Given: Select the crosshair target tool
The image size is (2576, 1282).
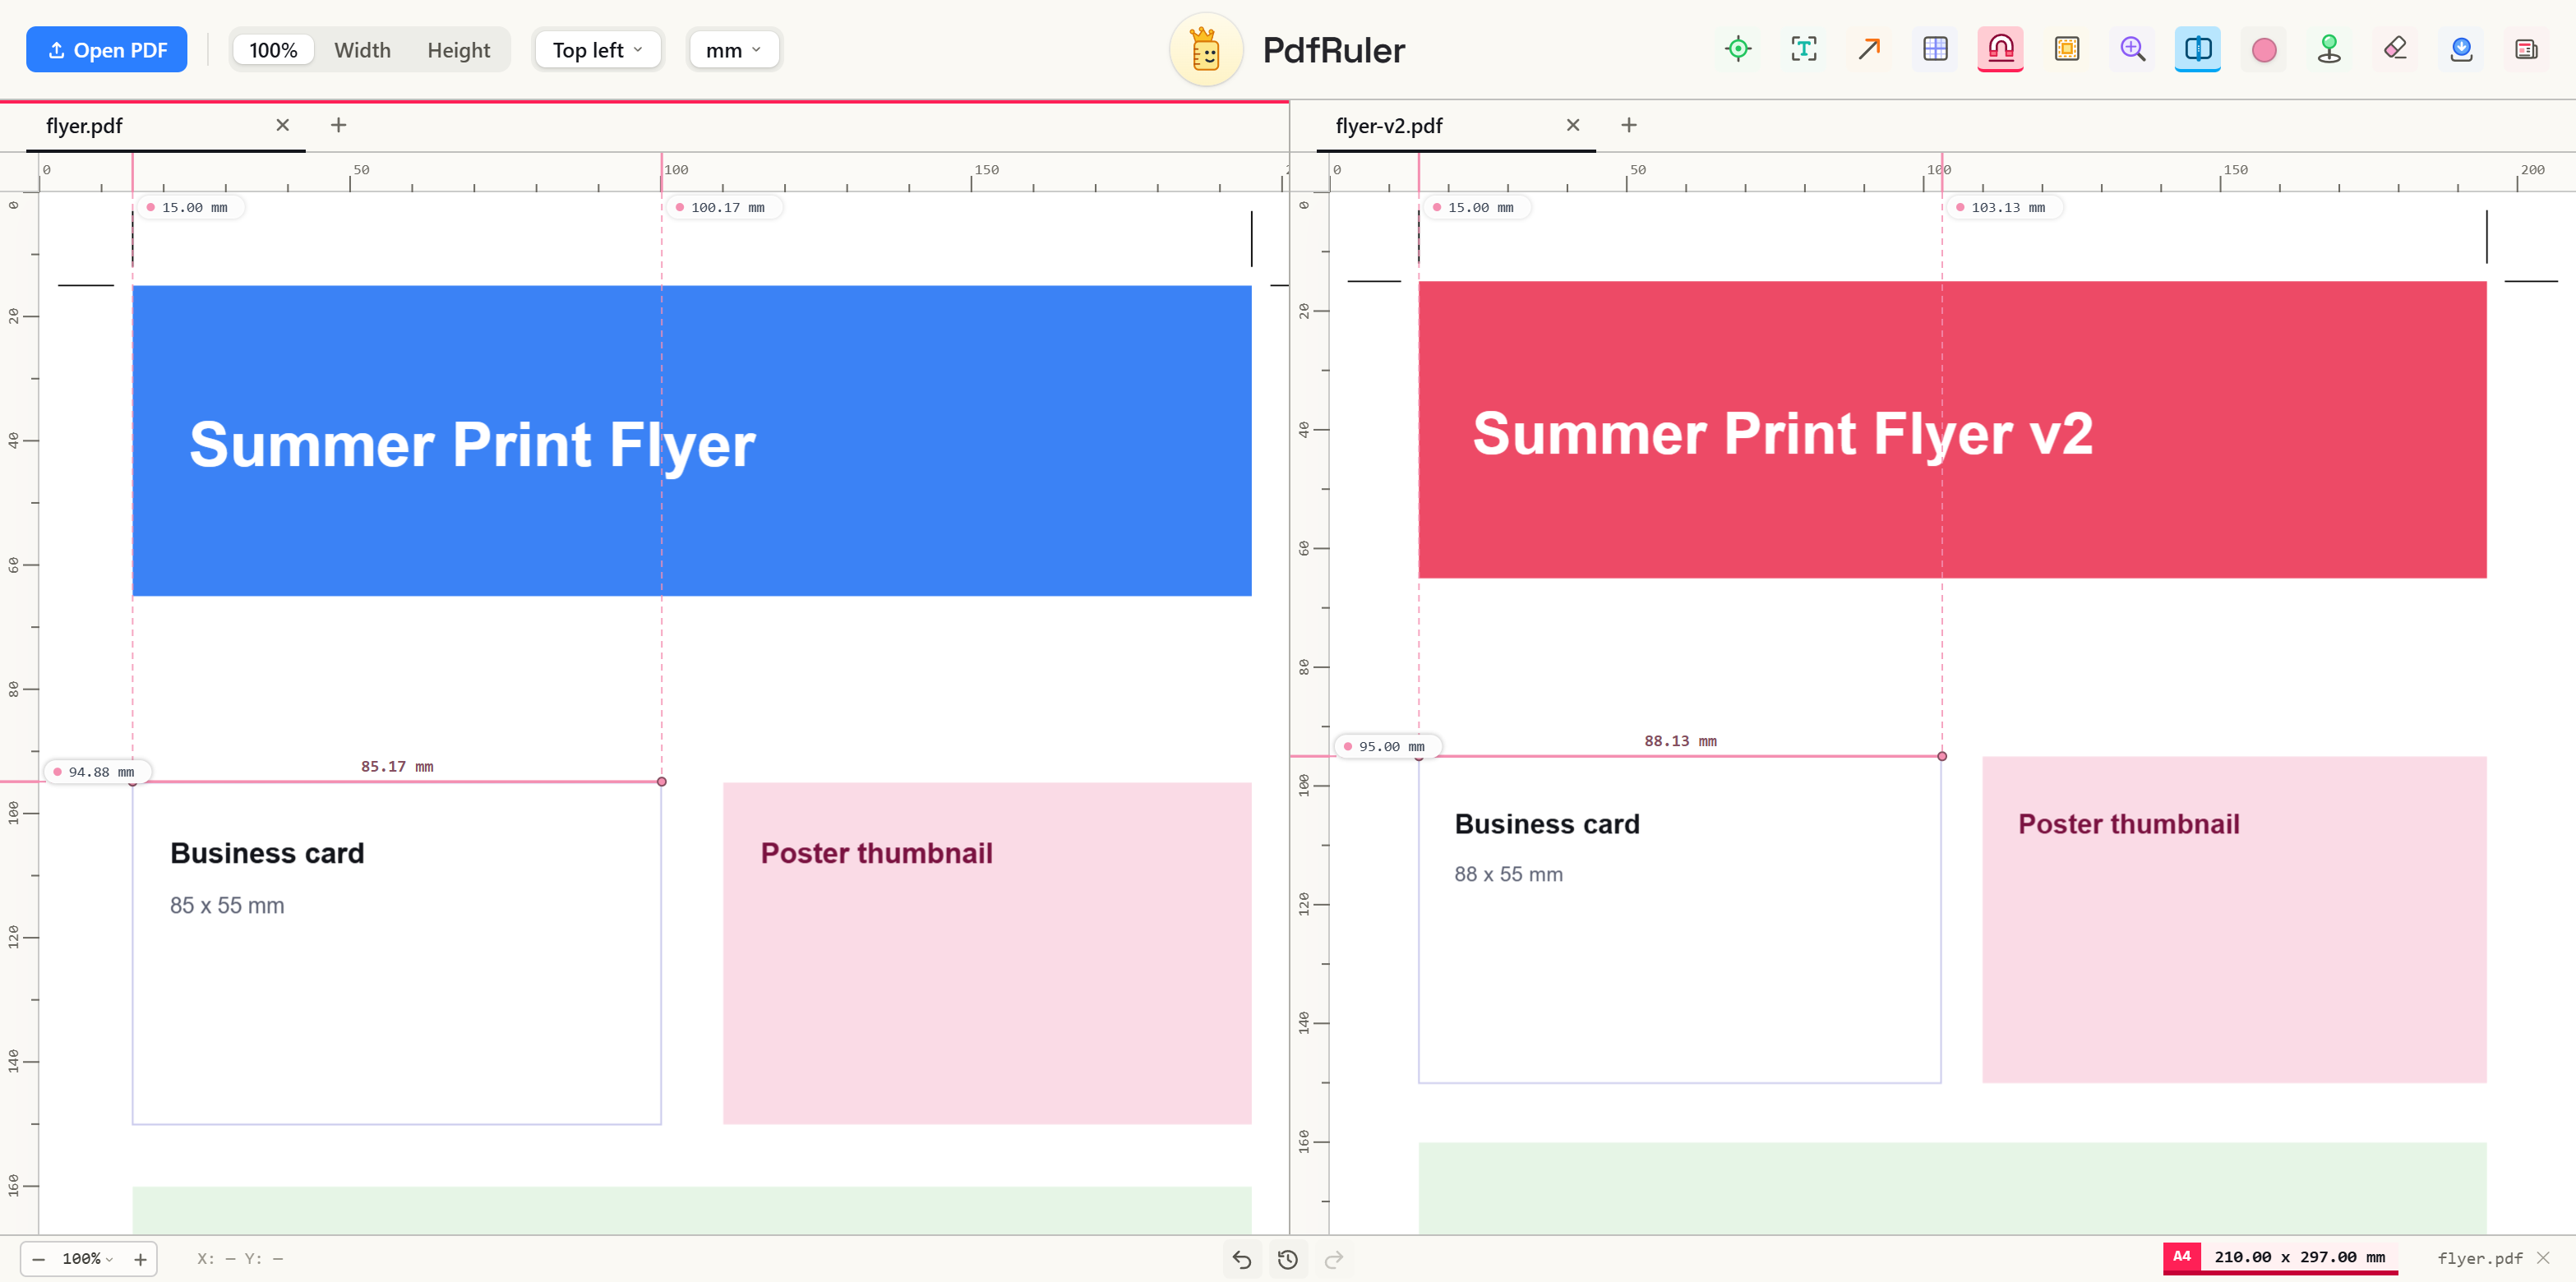Looking at the screenshot, I should [x=1738, y=49].
